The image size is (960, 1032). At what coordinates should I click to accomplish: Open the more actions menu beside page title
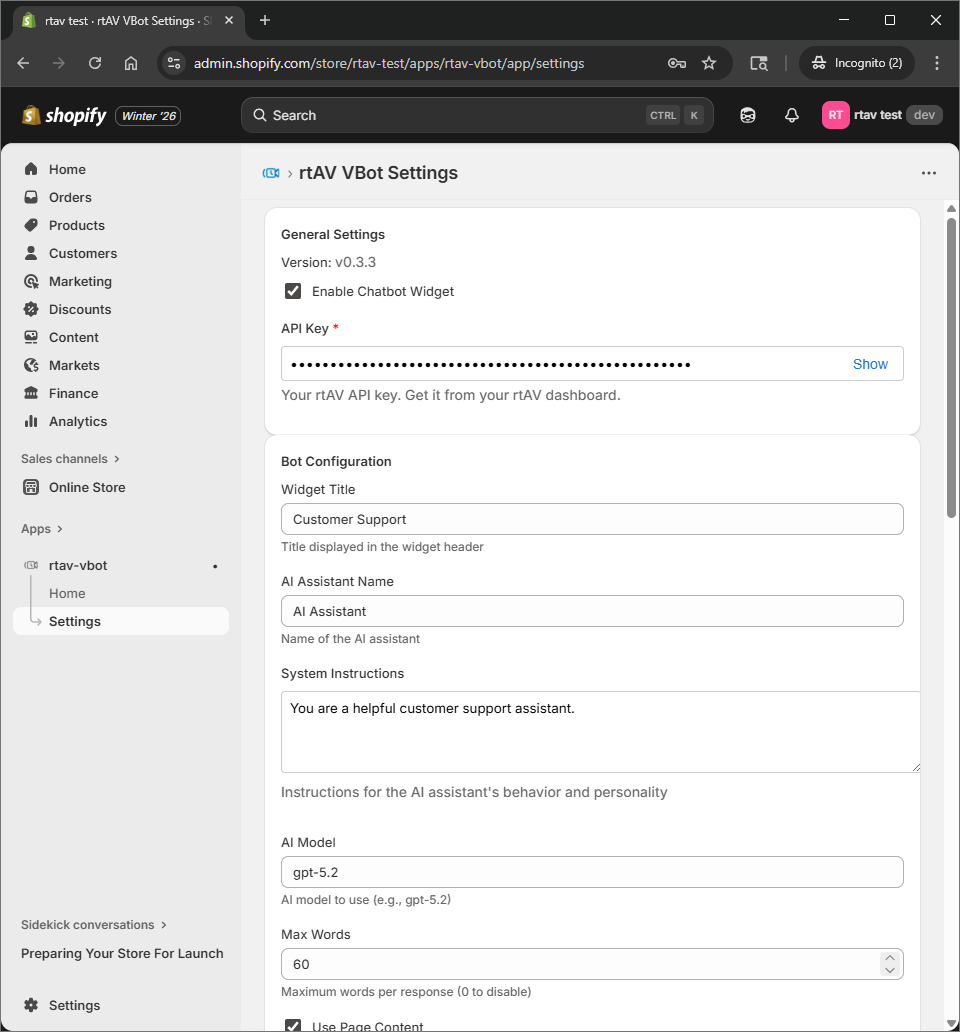tap(929, 173)
